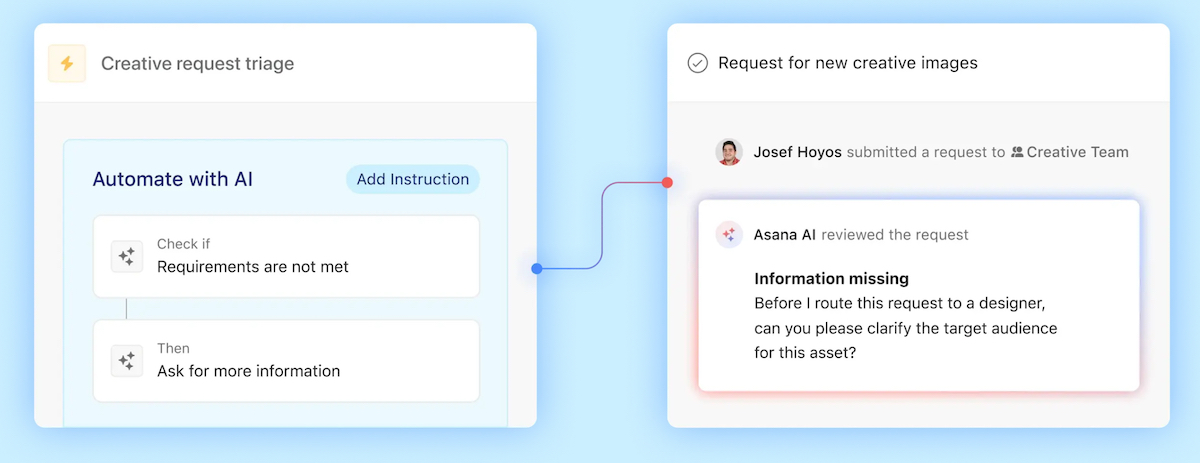Mark 'Request for new creative images' complete
Viewport: 1200px width, 463px height.
(697, 63)
